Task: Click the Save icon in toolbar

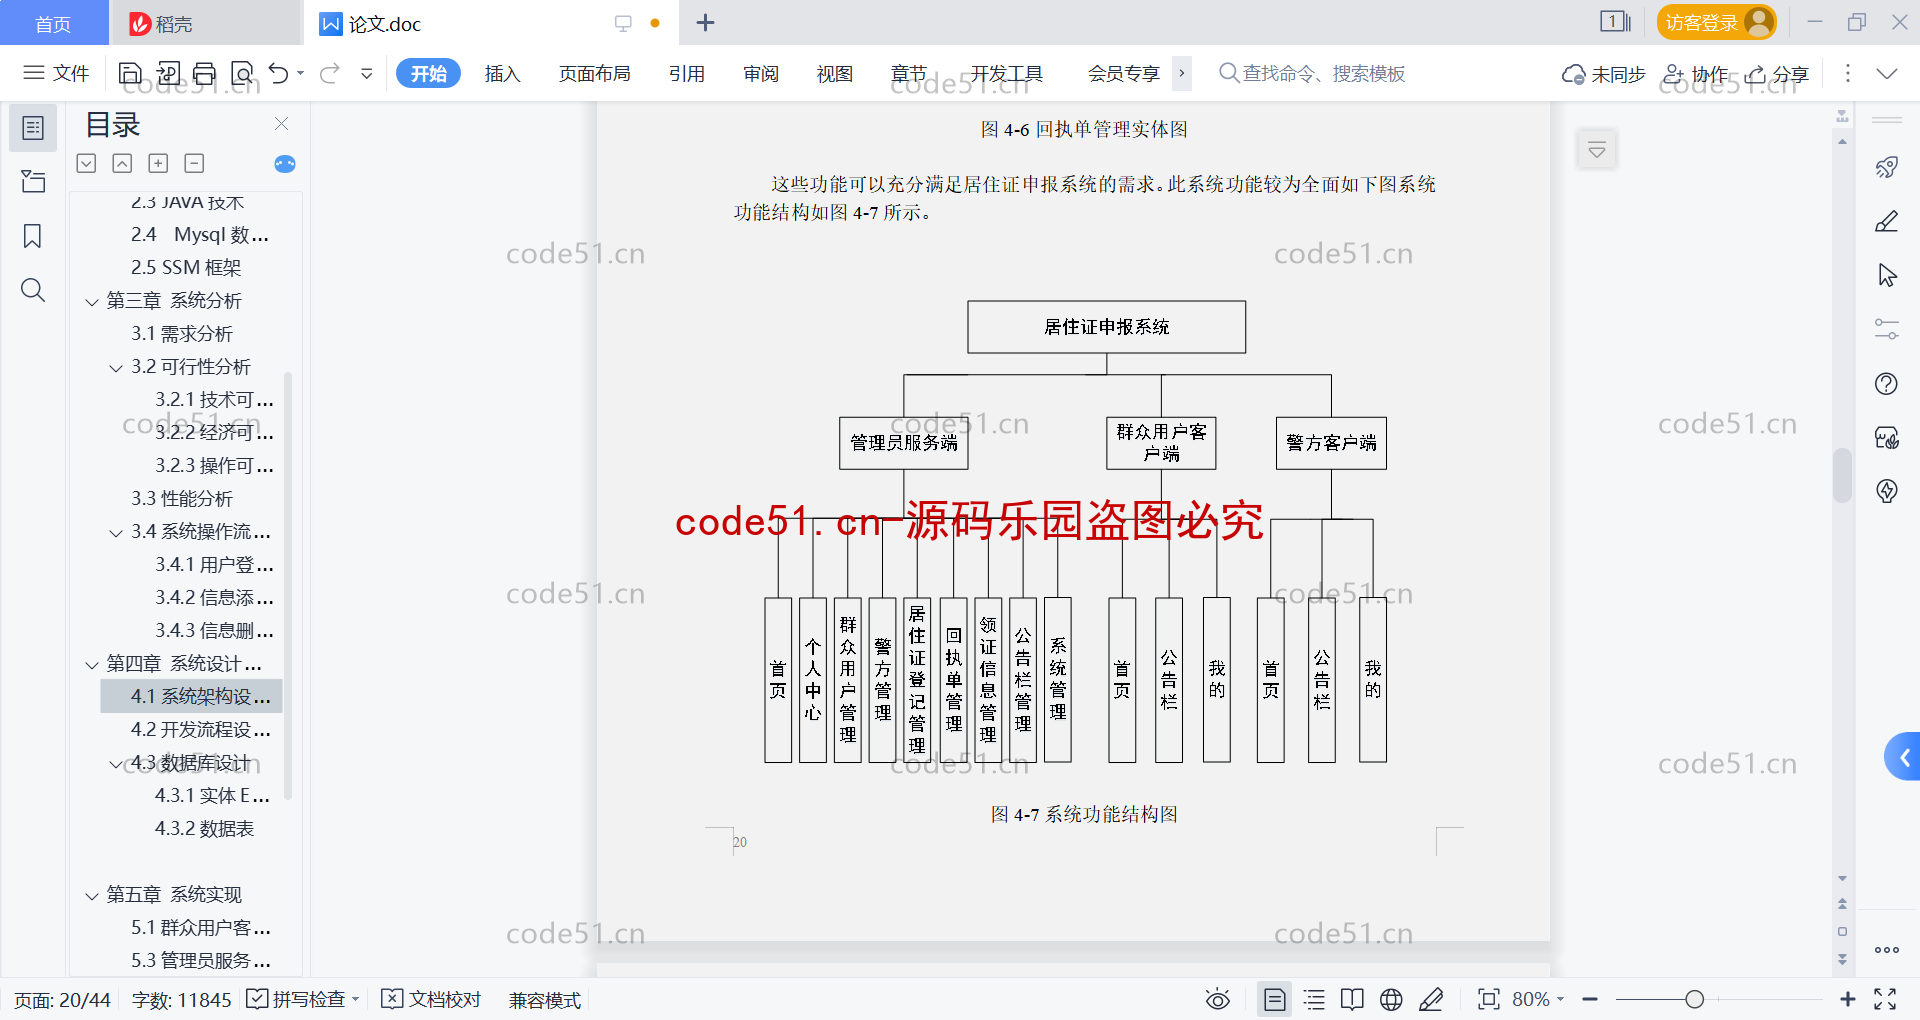Action: pyautogui.click(x=130, y=73)
